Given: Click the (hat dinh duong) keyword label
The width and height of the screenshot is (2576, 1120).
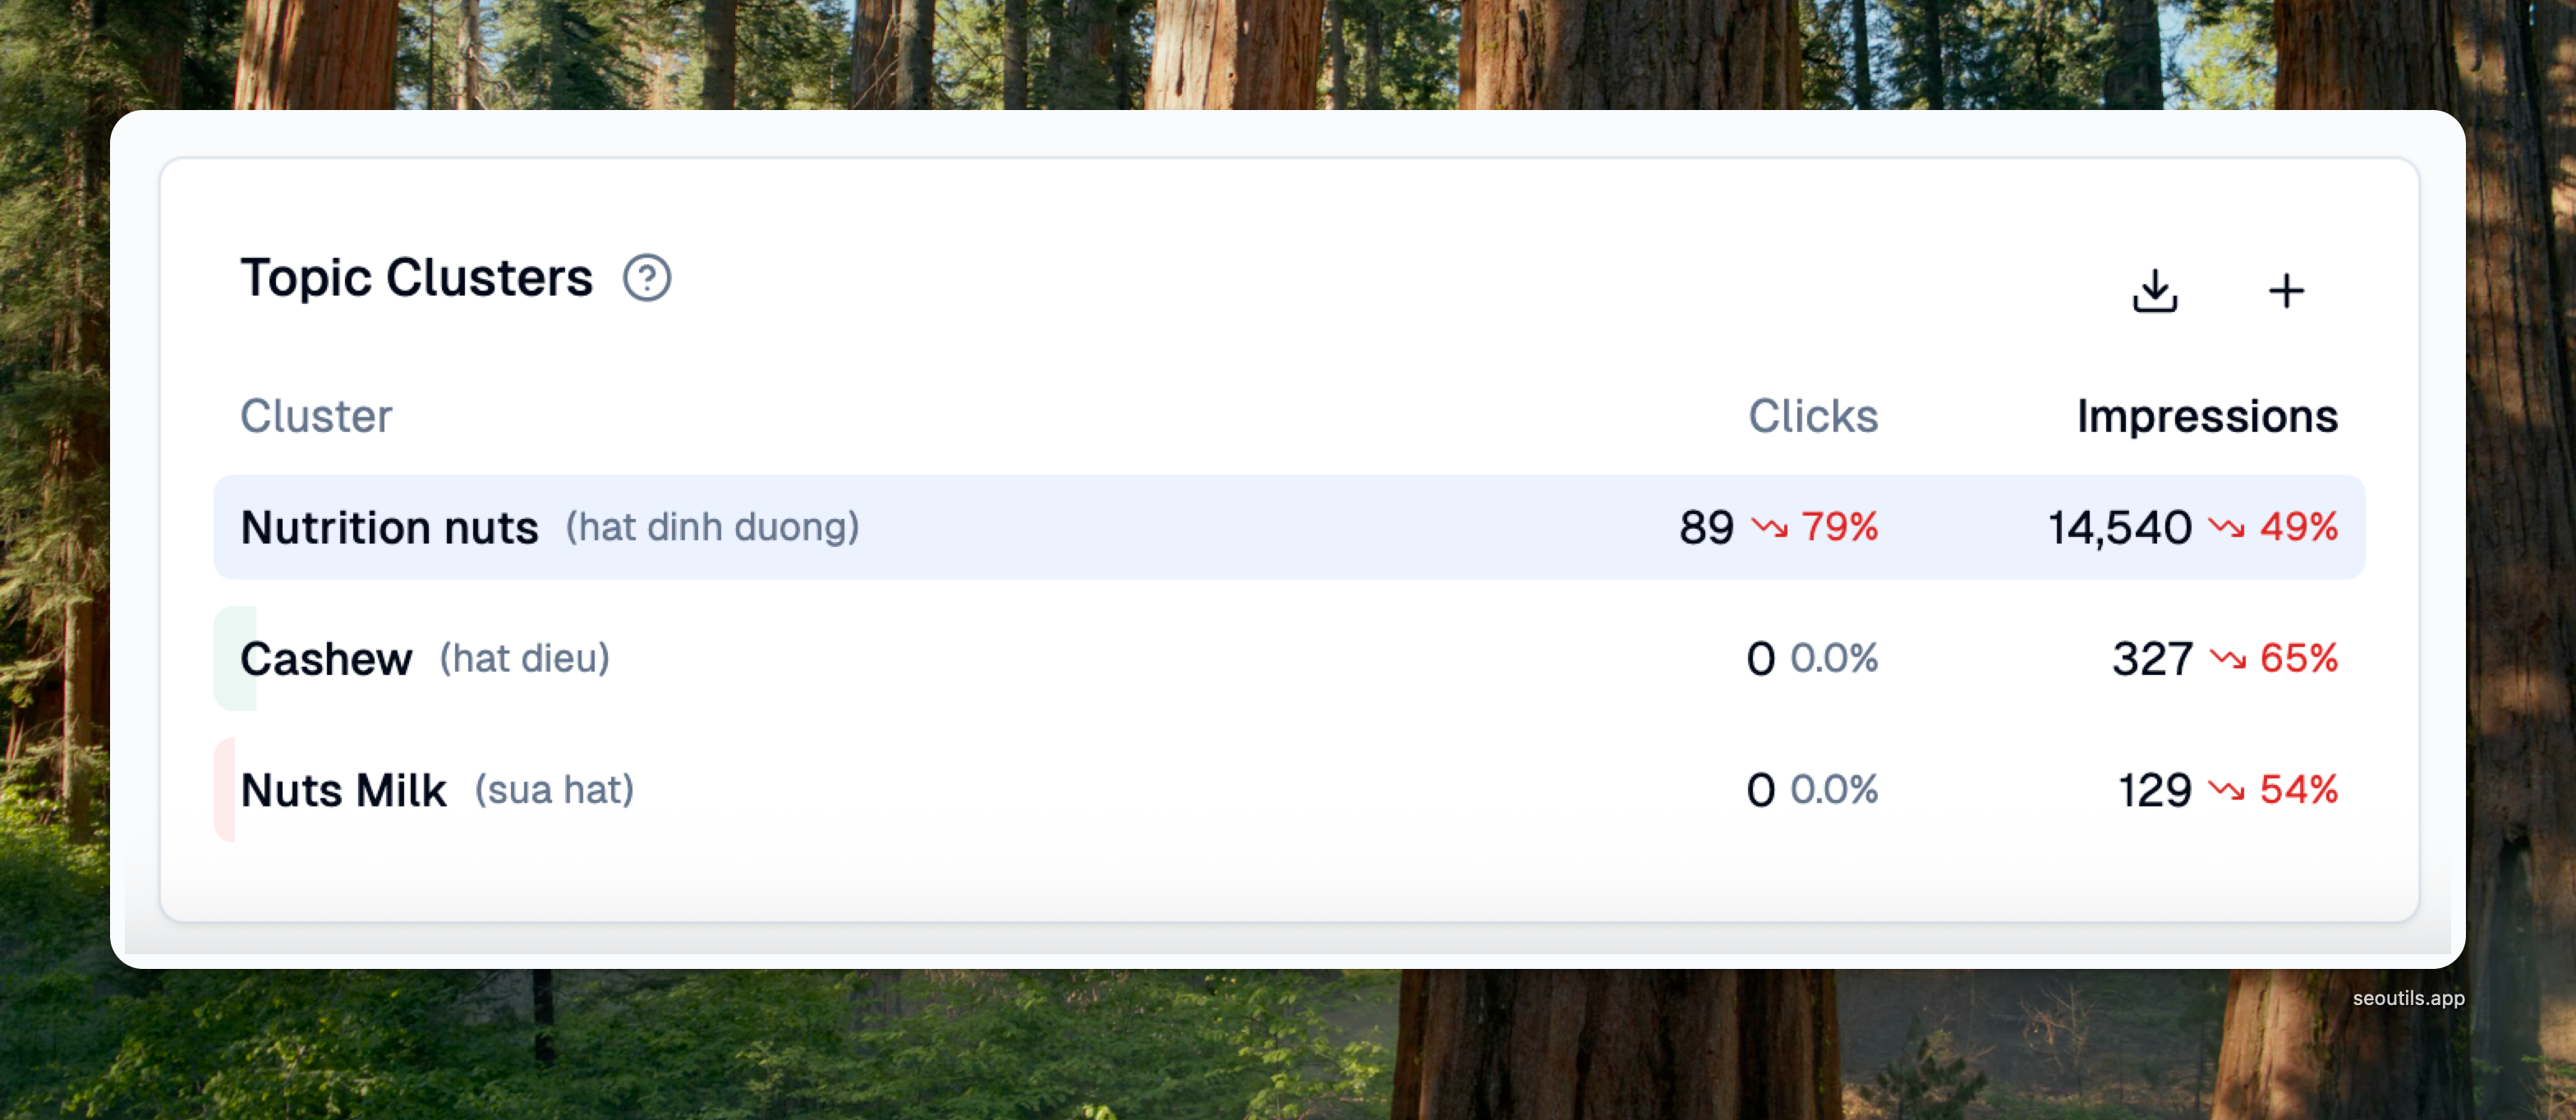Looking at the screenshot, I should [x=712, y=527].
